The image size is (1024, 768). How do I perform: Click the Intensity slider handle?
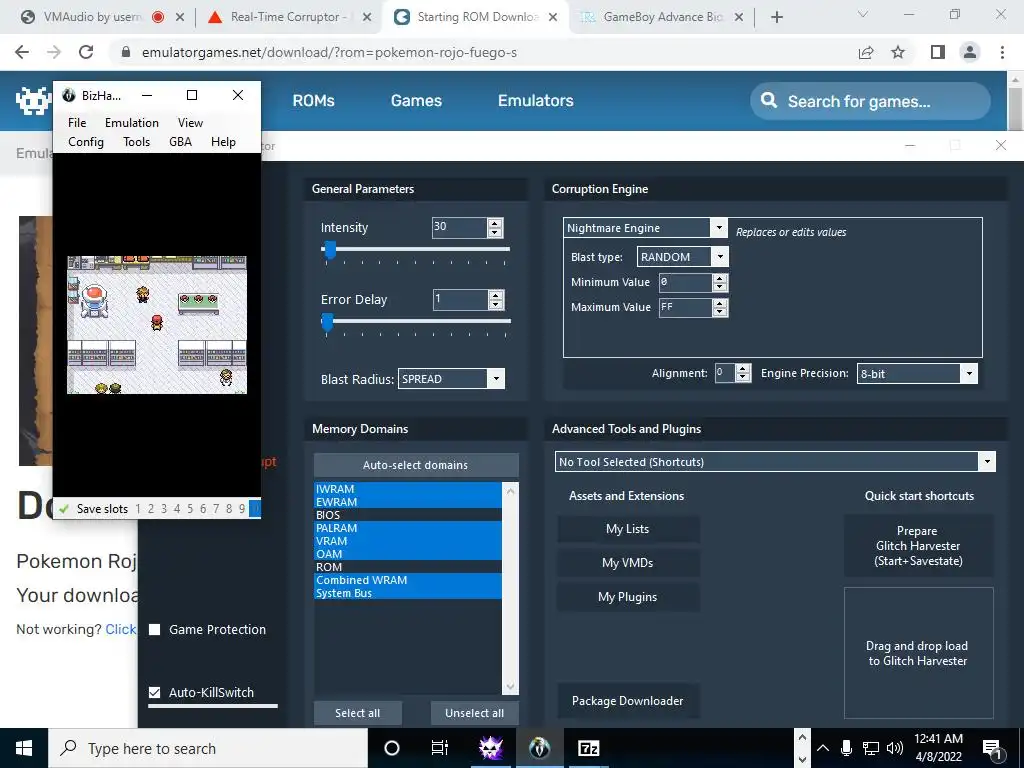330,249
